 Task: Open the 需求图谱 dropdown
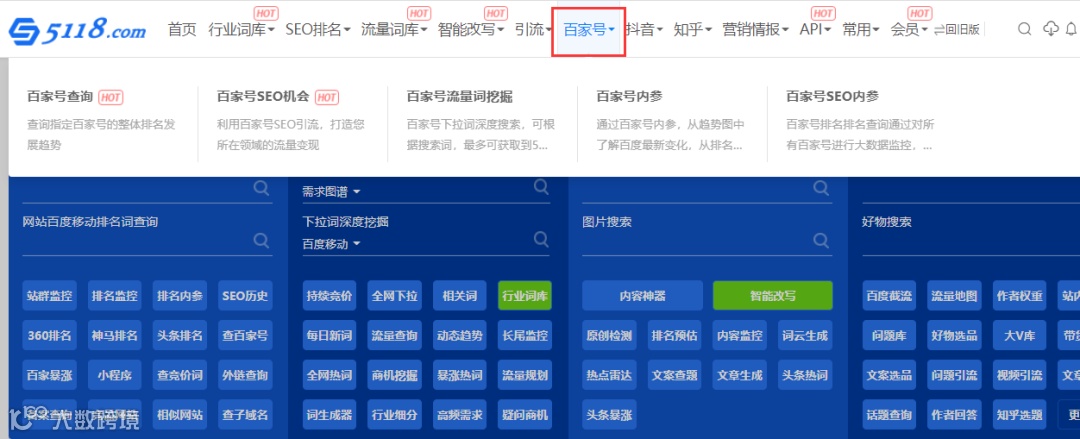pyautogui.click(x=331, y=192)
